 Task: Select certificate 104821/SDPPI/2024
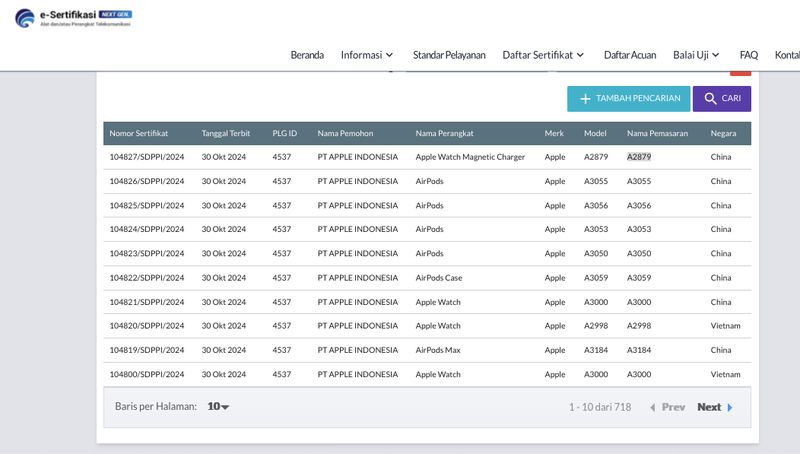[x=147, y=302]
